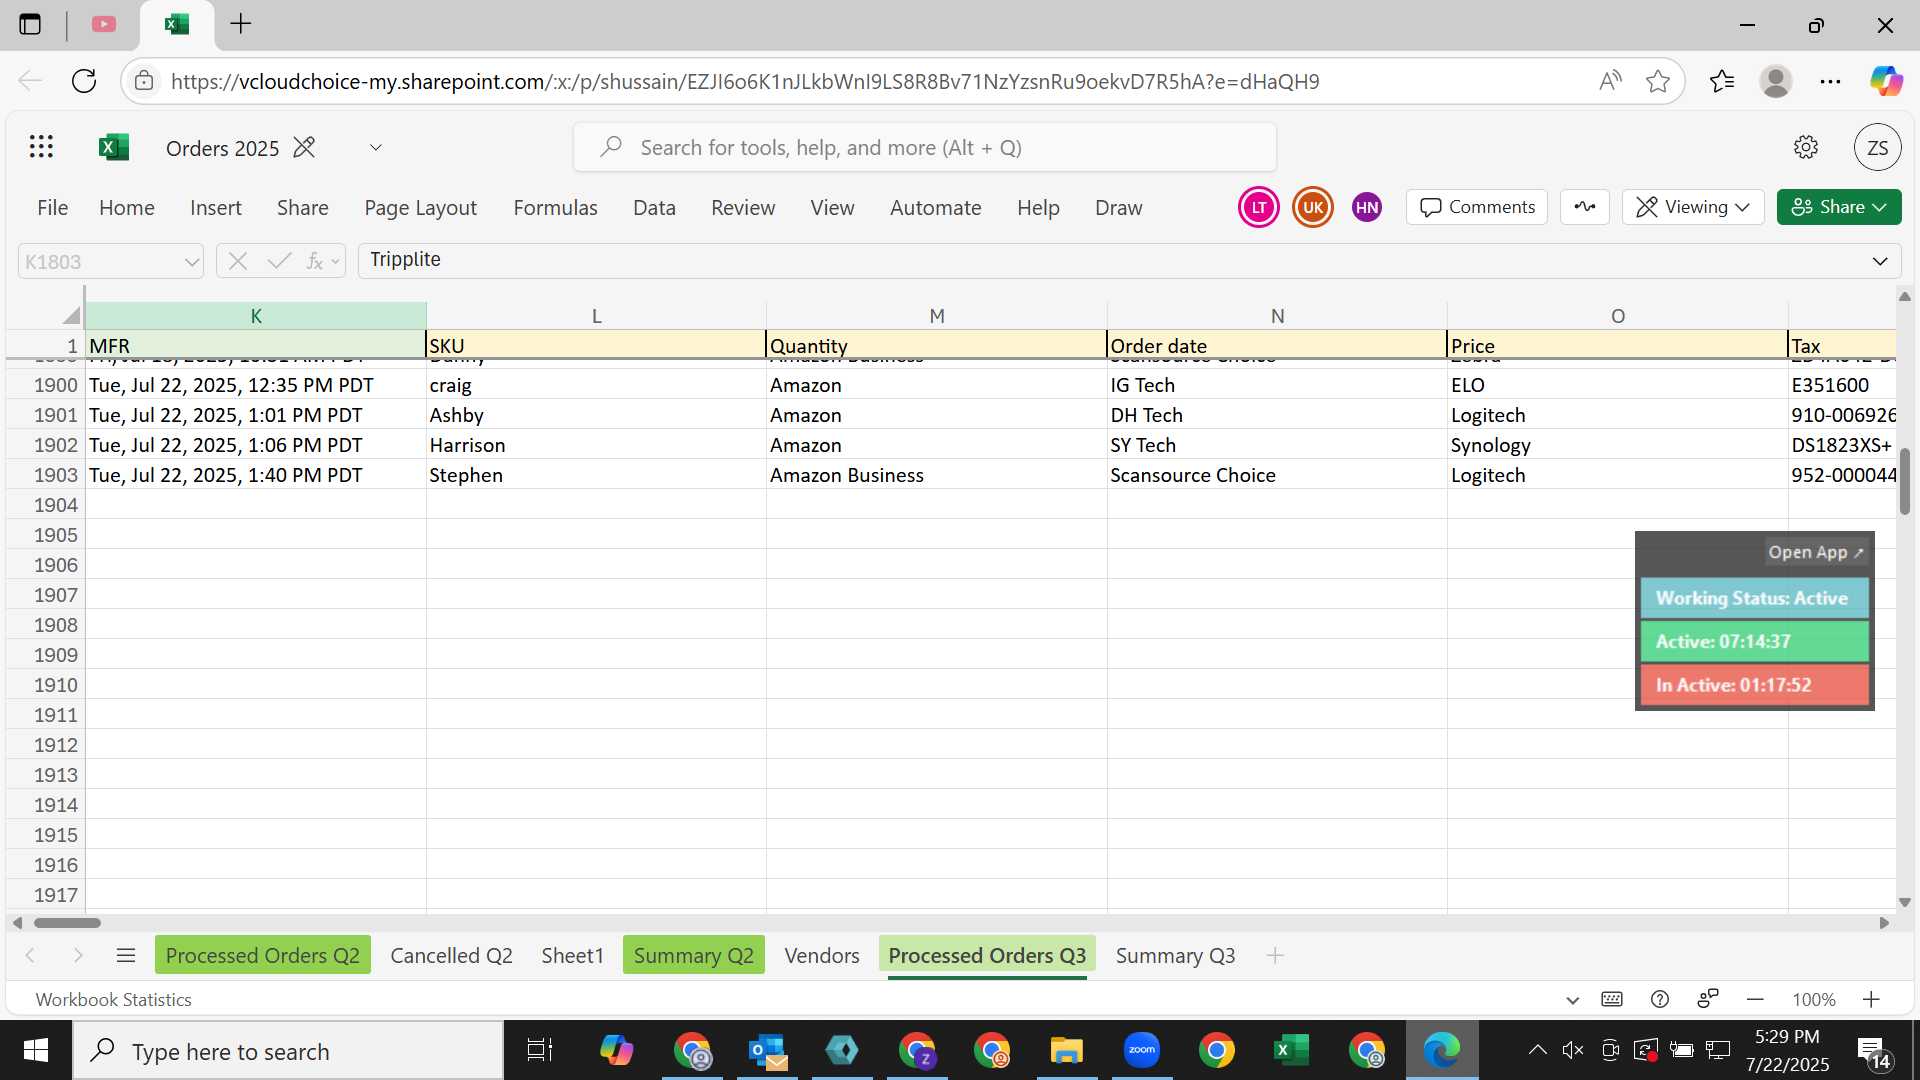Open the Formulas ribbon tab

(x=555, y=207)
